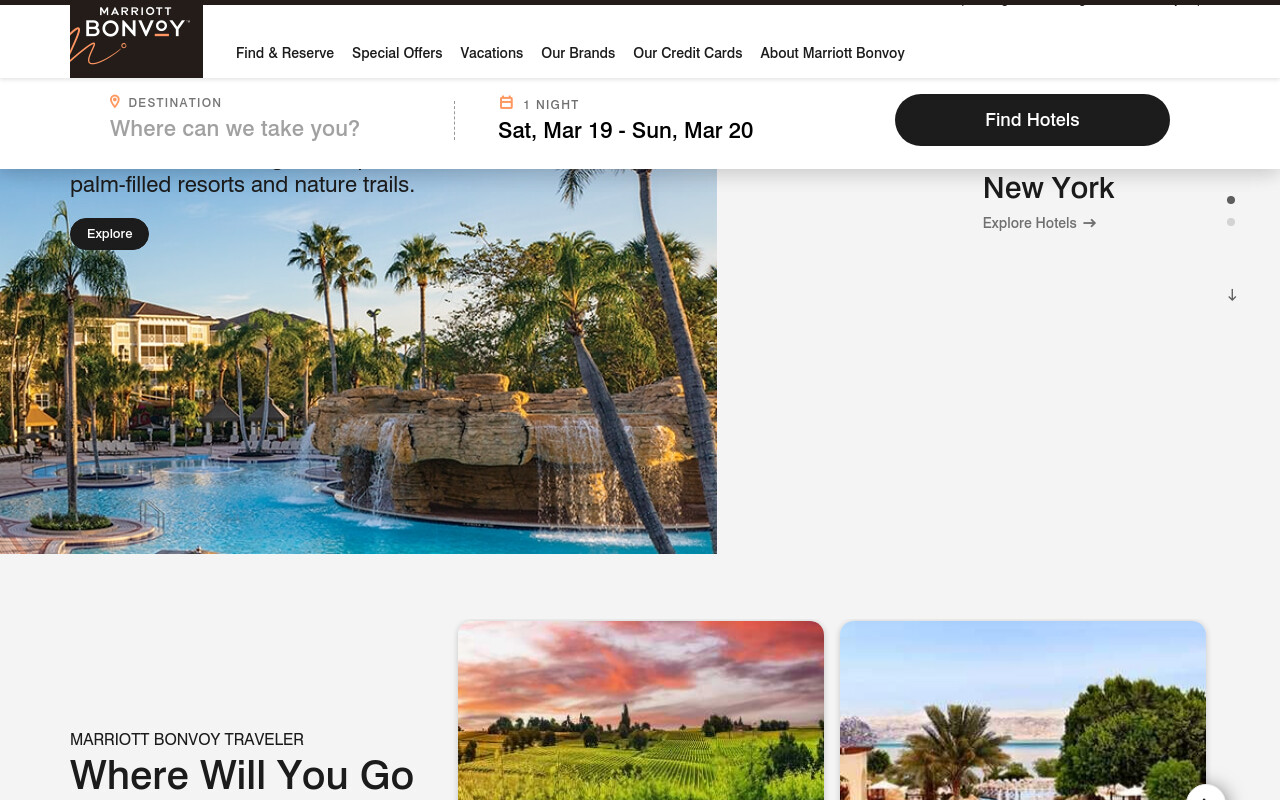Go to the Vacations menu item
This screenshot has width=1280, height=800.
click(492, 53)
